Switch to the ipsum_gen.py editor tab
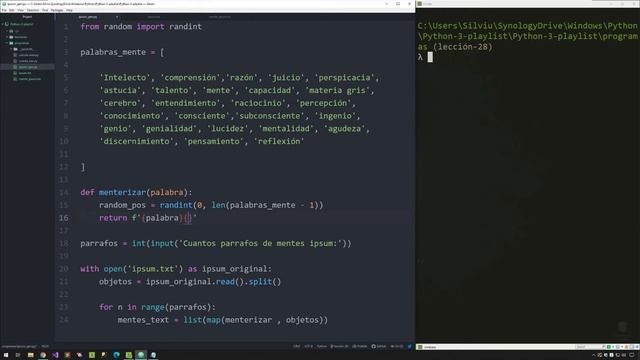Screen dimensions: 640x360 pyautogui.click(x=88, y=17)
